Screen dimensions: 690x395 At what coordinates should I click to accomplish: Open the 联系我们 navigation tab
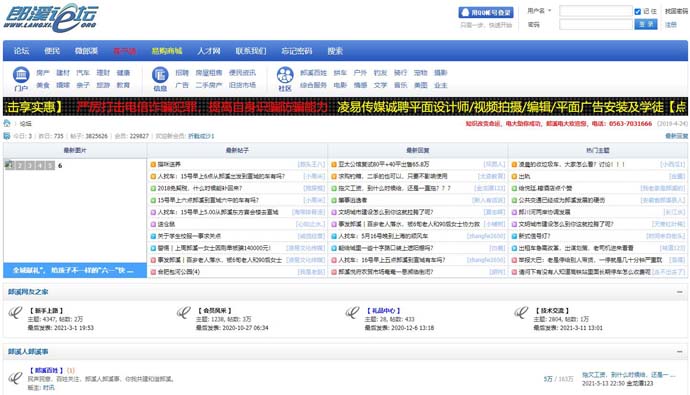click(251, 51)
